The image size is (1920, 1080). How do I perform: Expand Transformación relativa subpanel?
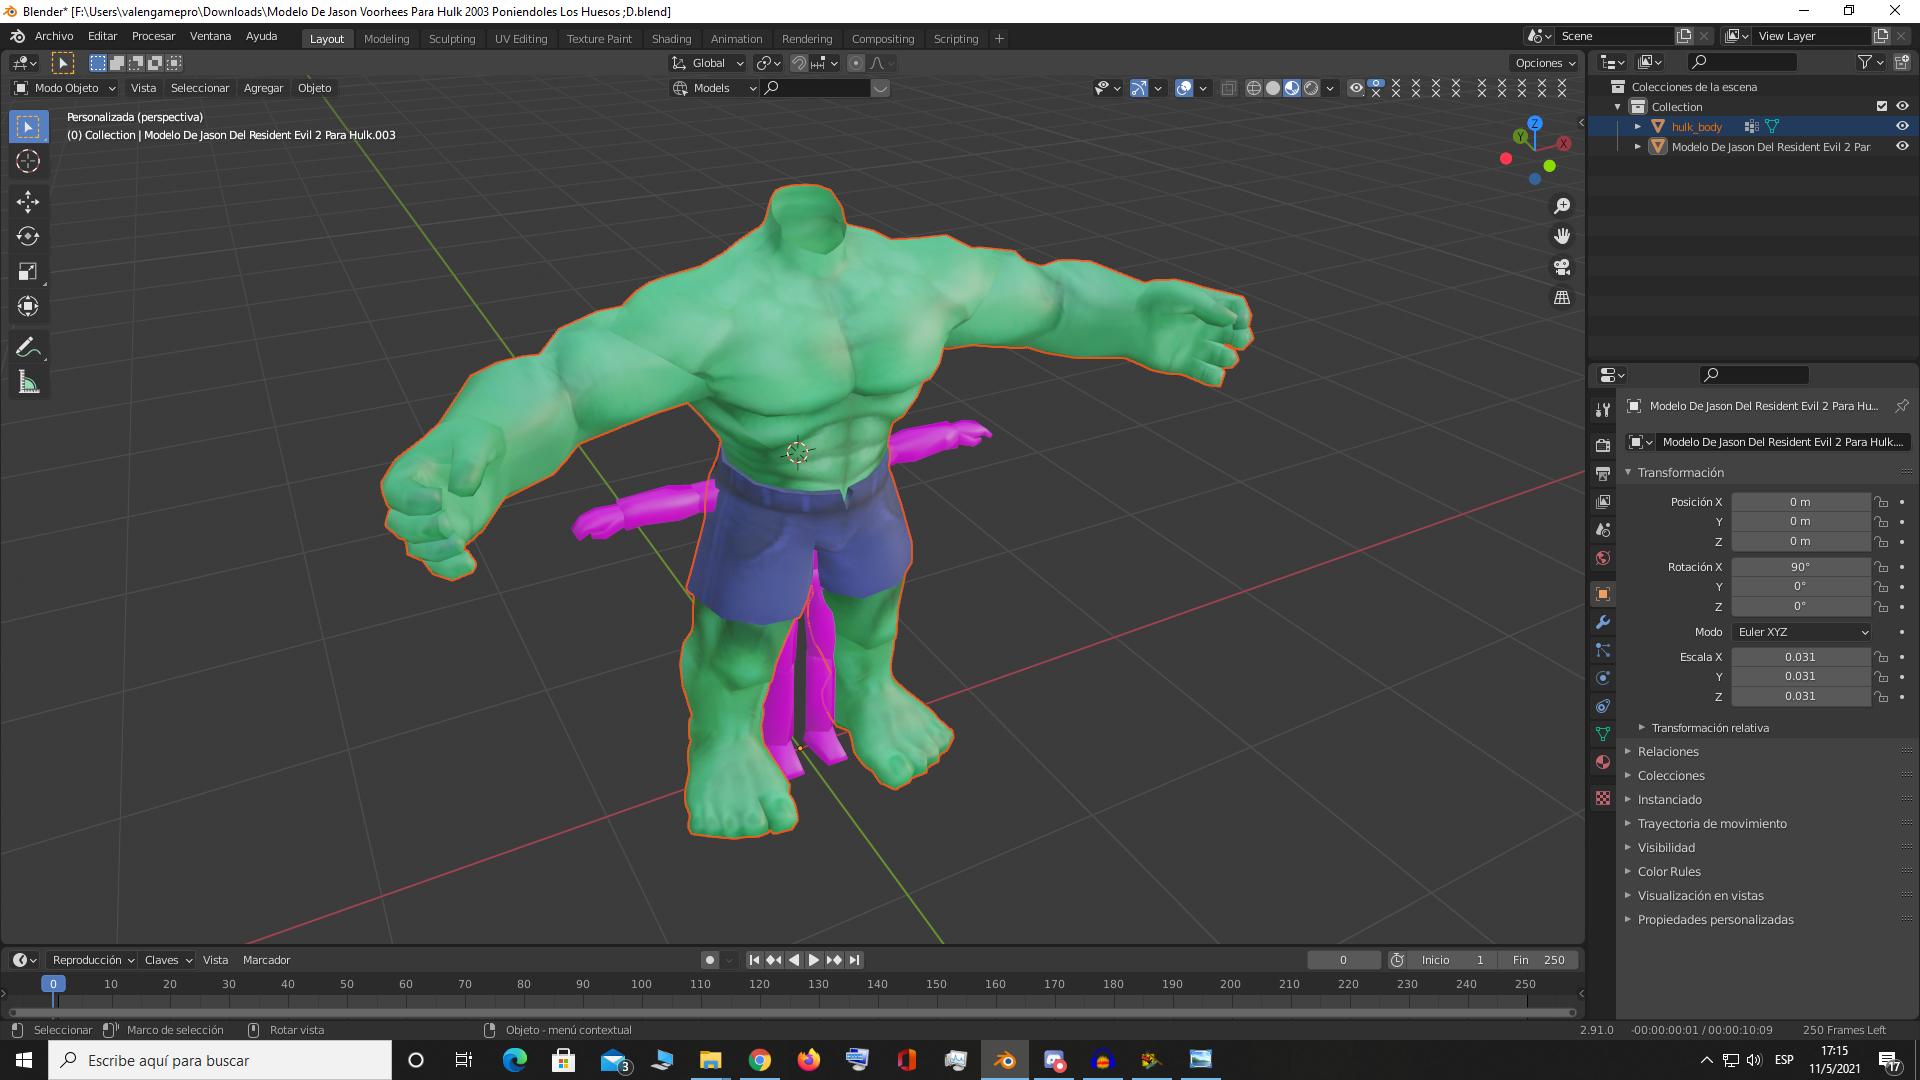[1710, 728]
